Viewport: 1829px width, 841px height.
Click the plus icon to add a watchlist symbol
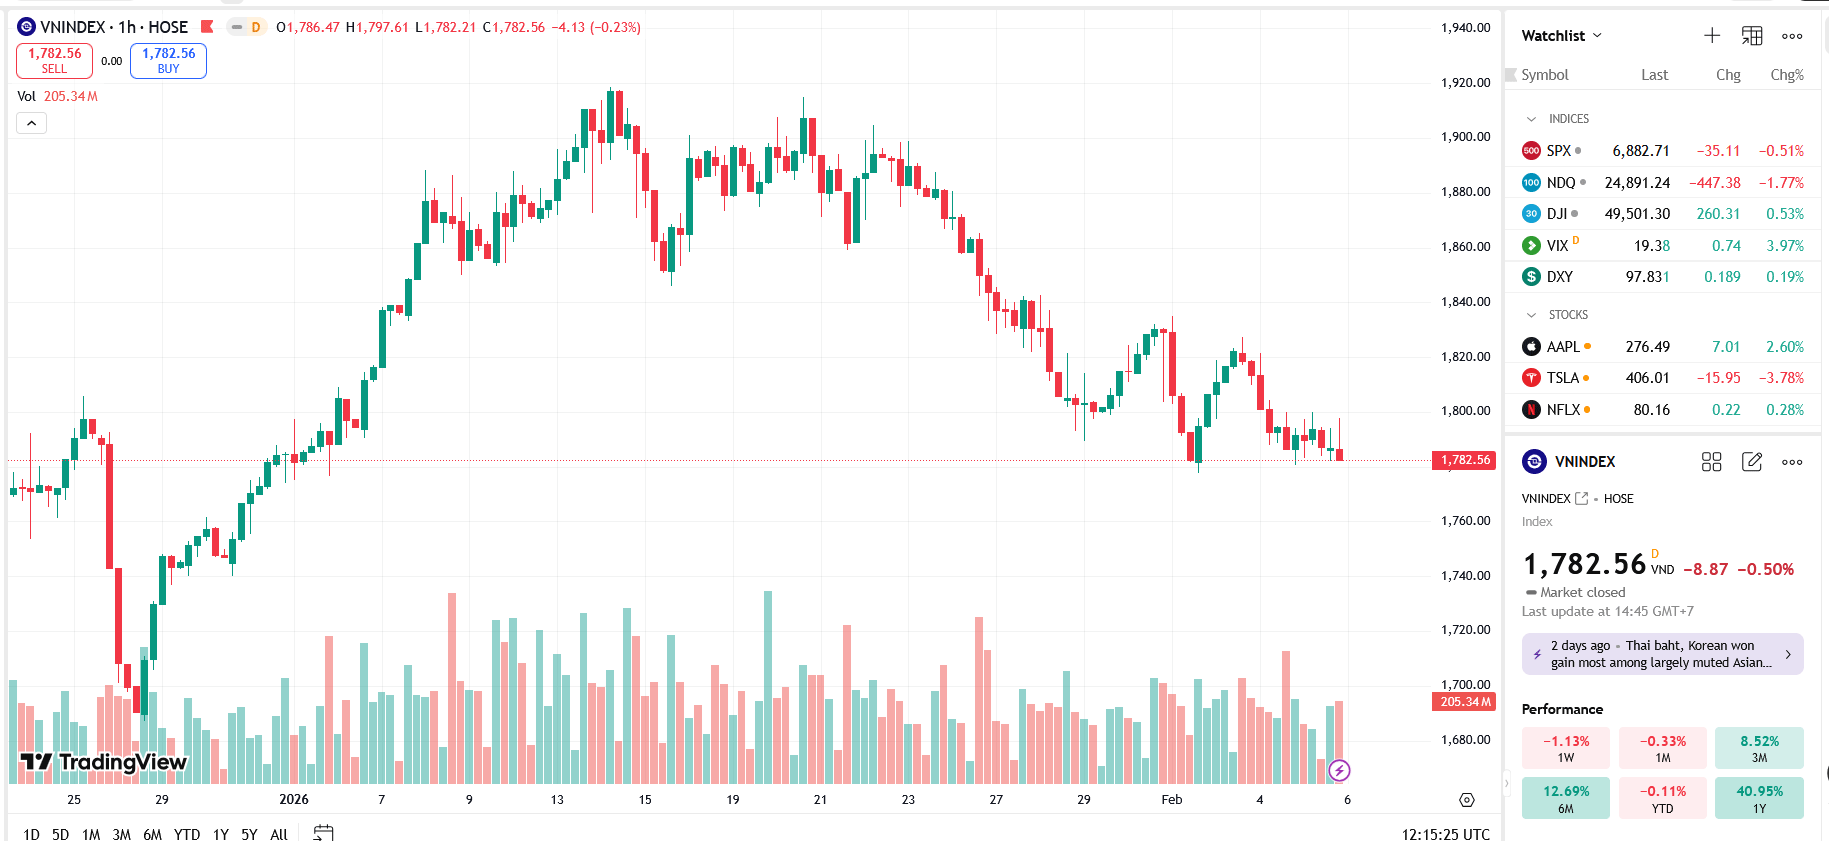[1712, 35]
